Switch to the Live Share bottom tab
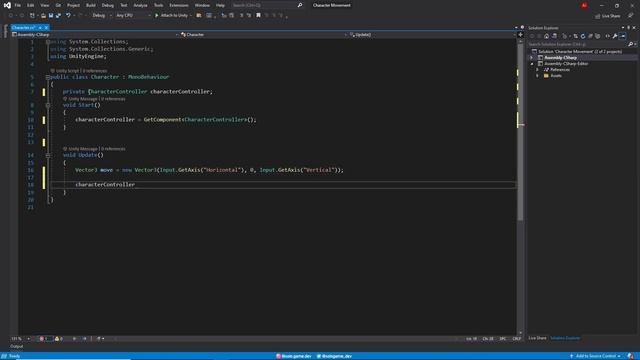The image size is (640, 360). pos(537,338)
